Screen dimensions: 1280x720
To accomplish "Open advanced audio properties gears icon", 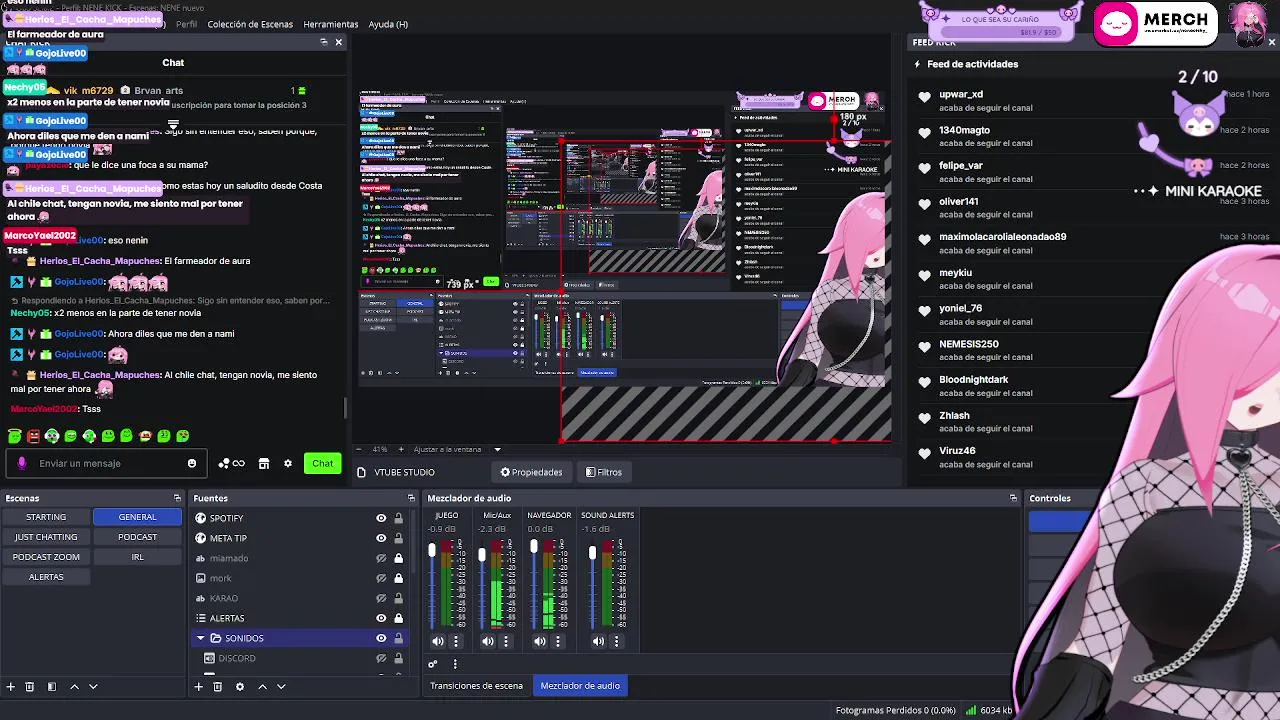I will point(433,663).
